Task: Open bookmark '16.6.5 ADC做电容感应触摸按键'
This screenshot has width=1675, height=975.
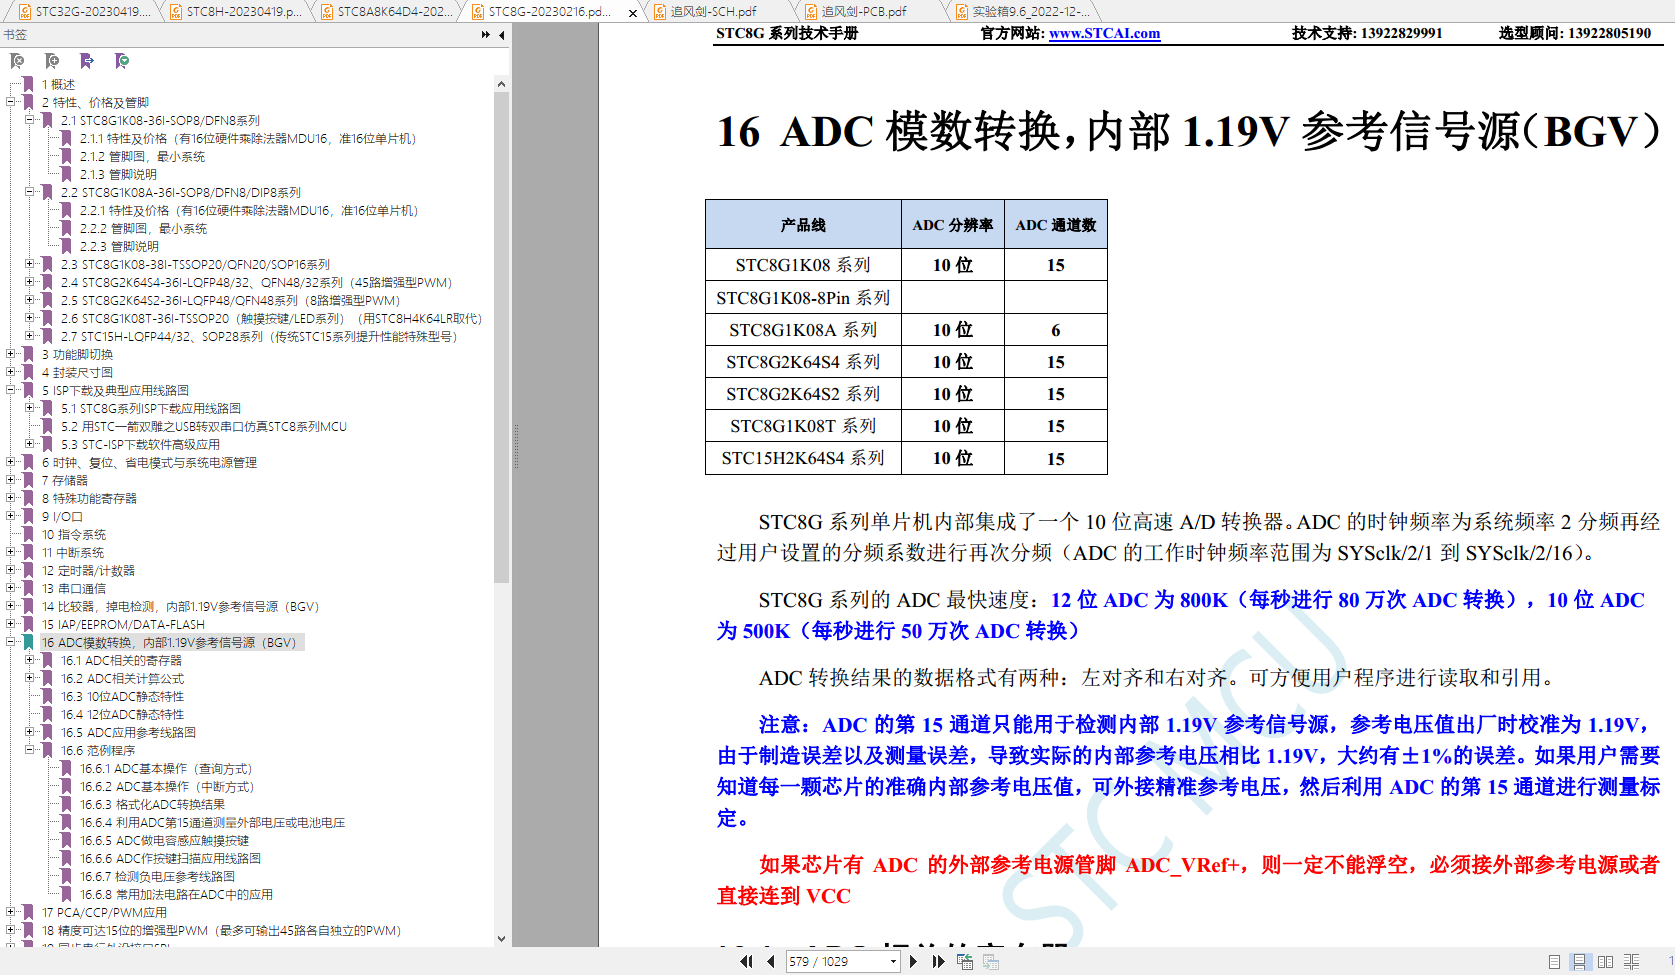Action: (164, 840)
